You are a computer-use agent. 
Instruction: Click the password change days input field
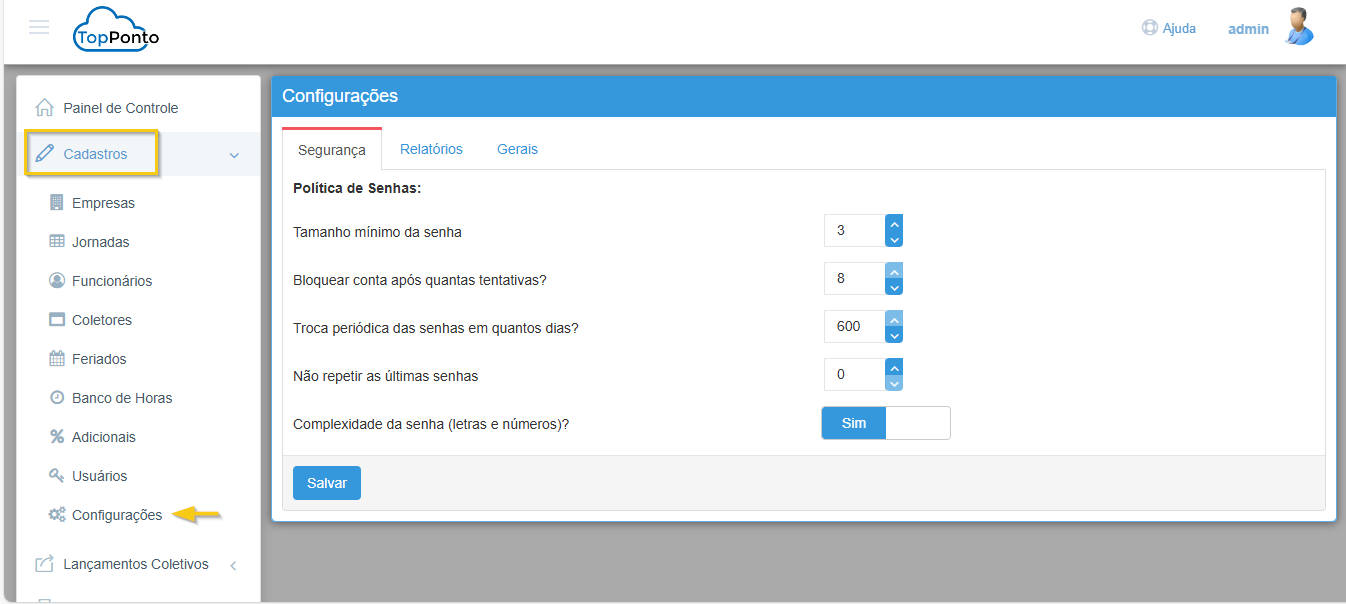[x=854, y=326]
